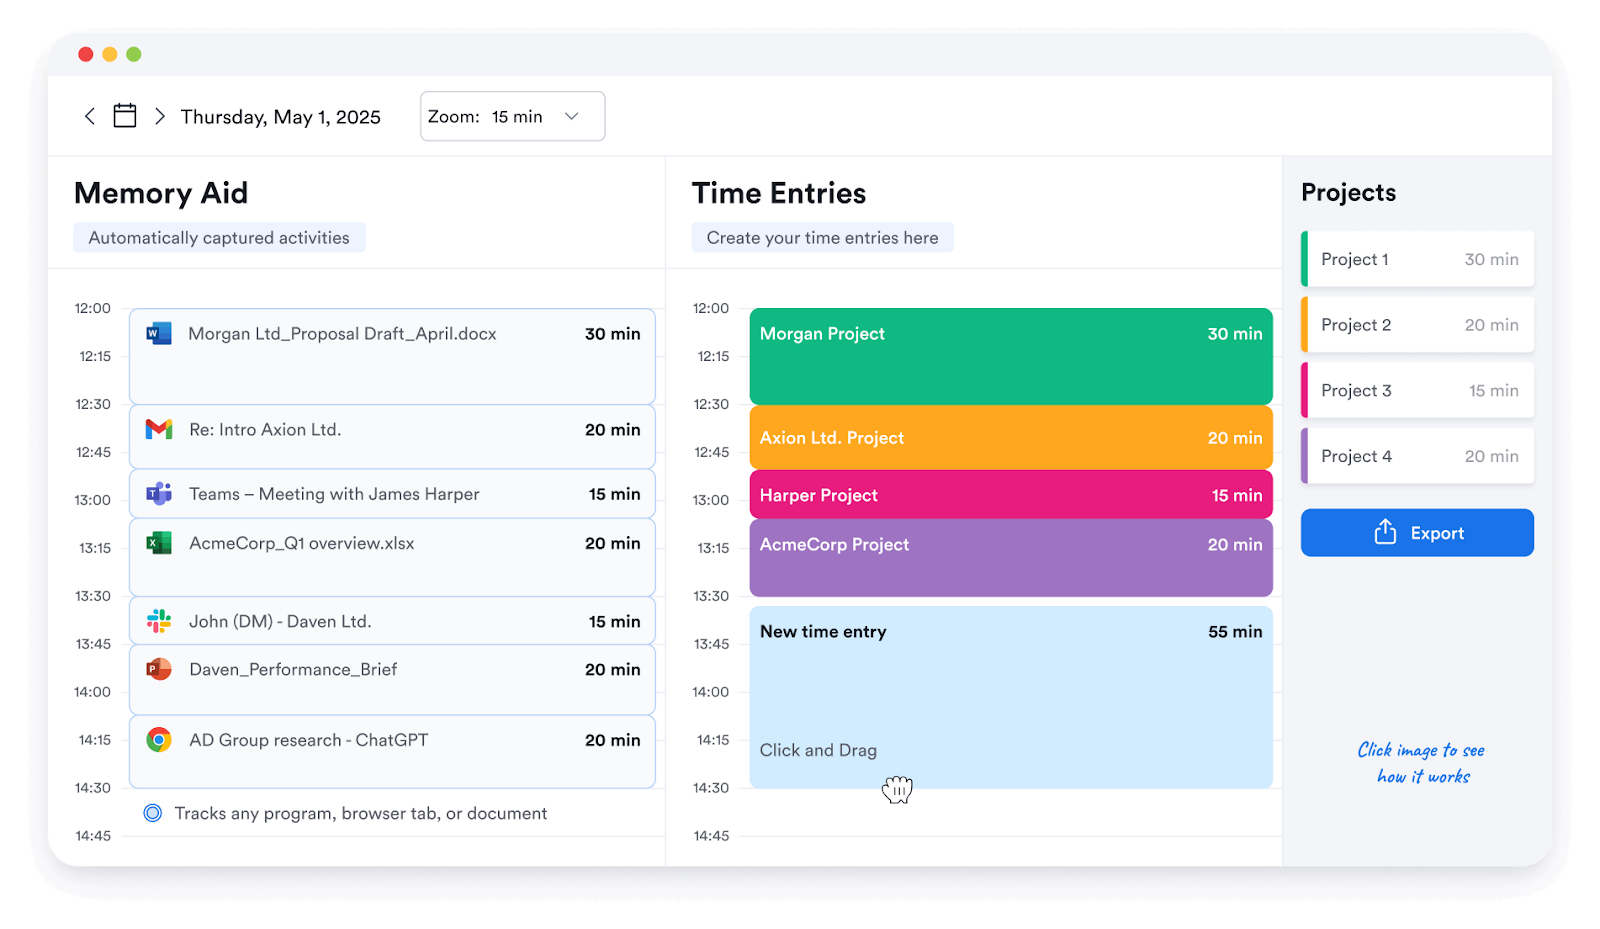Go to the previous day with the left chevron
The width and height of the screenshot is (1600, 929).
(89, 116)
